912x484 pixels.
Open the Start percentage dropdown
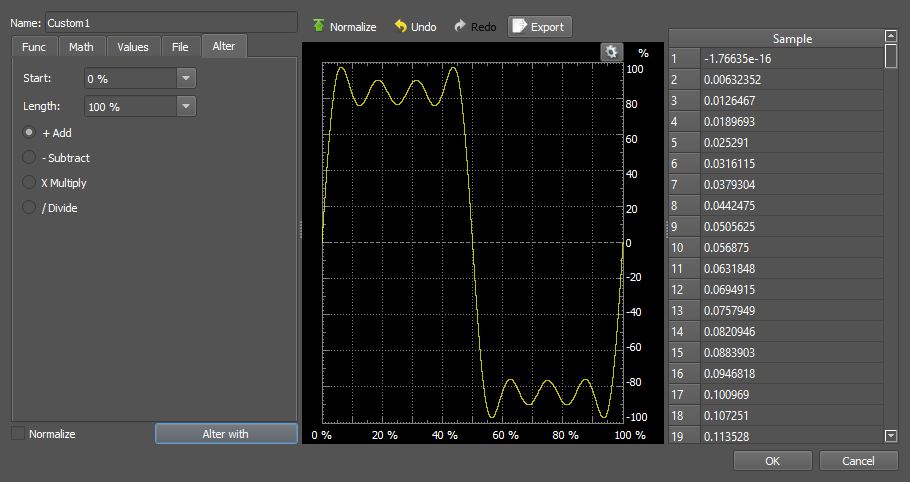[186, 79]
